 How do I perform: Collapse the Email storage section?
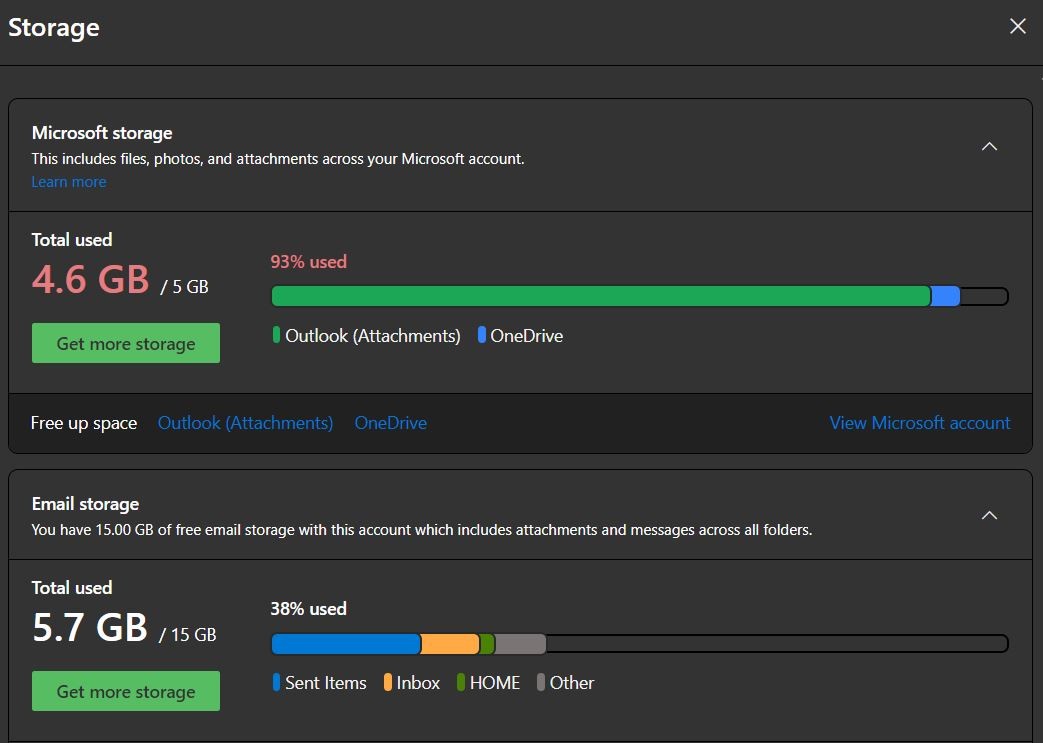989,515
